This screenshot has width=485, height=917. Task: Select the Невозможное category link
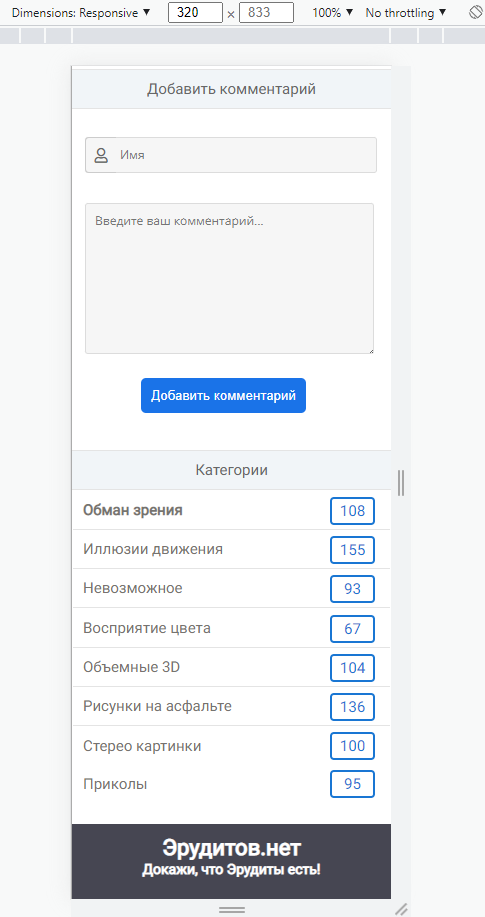click(x=133, y=588)
